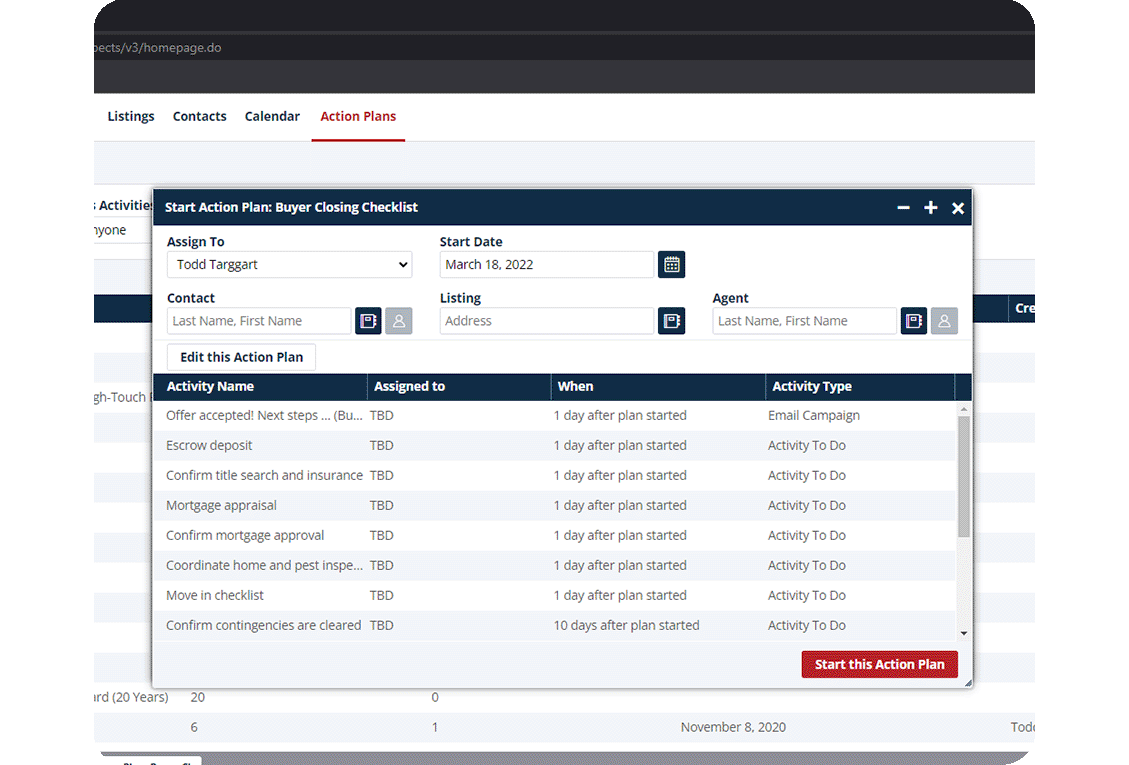The height and width of the screenshot is (765, 1129).
Task: Maximize the Start Action Plan dialog
Action: tap(930, 207)
